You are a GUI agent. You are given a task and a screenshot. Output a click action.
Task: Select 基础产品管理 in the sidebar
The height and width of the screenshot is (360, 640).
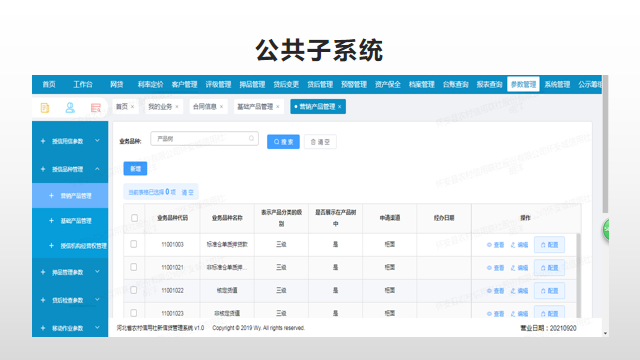[x=70, y=221]
